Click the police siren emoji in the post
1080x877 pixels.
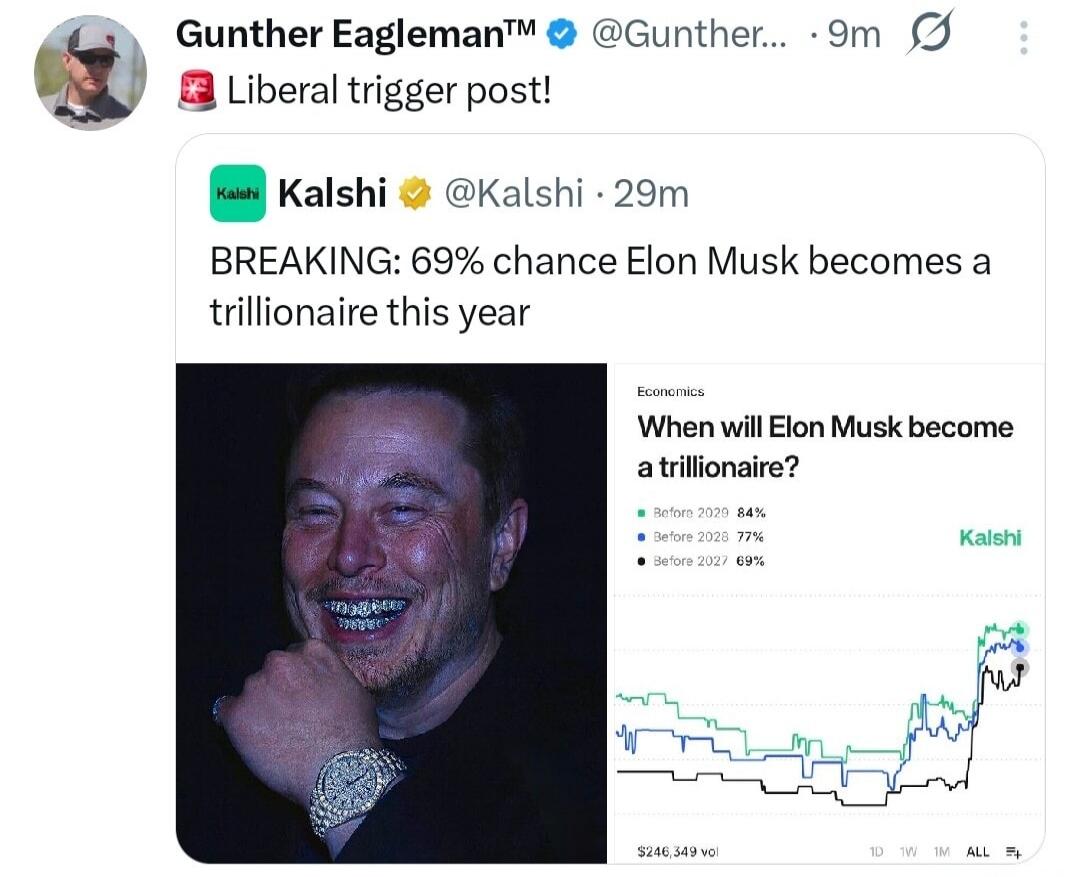194,89
